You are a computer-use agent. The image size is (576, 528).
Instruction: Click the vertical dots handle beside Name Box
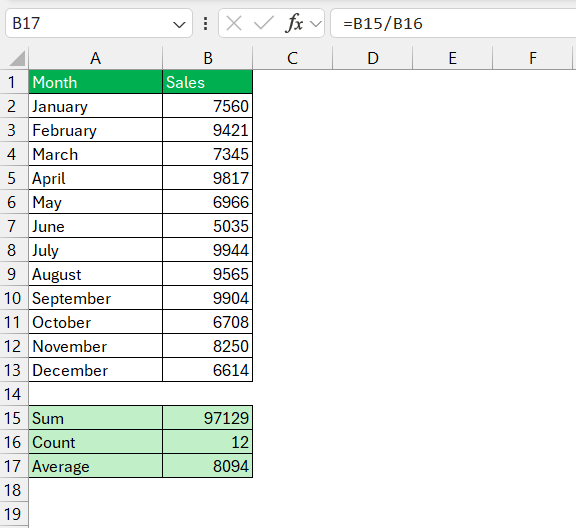205,24
